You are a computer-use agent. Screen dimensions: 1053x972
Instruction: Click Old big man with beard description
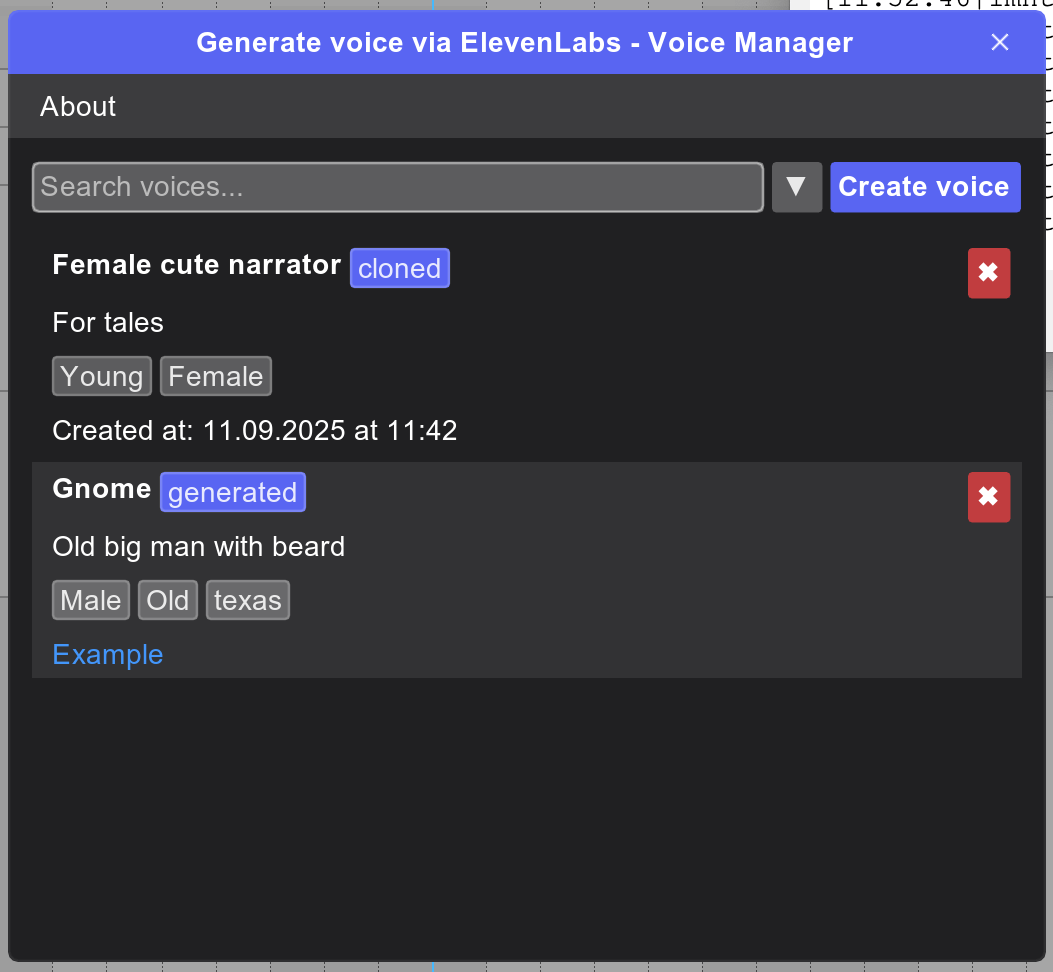click(x=199, y=547)
